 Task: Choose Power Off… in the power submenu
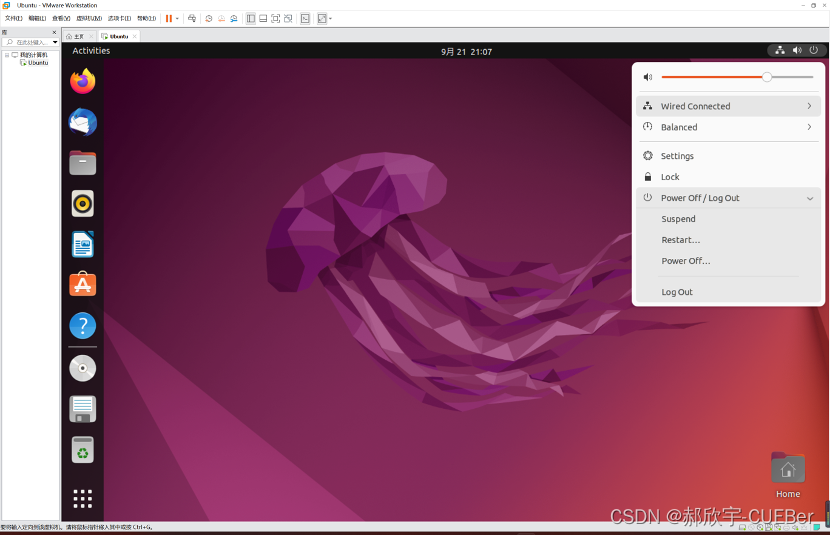click(x=728, y=261)
